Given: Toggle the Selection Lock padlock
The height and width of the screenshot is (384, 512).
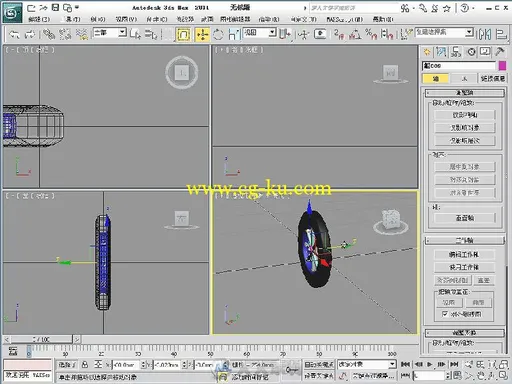Looking at the screenshot, I should coord(85,364).
